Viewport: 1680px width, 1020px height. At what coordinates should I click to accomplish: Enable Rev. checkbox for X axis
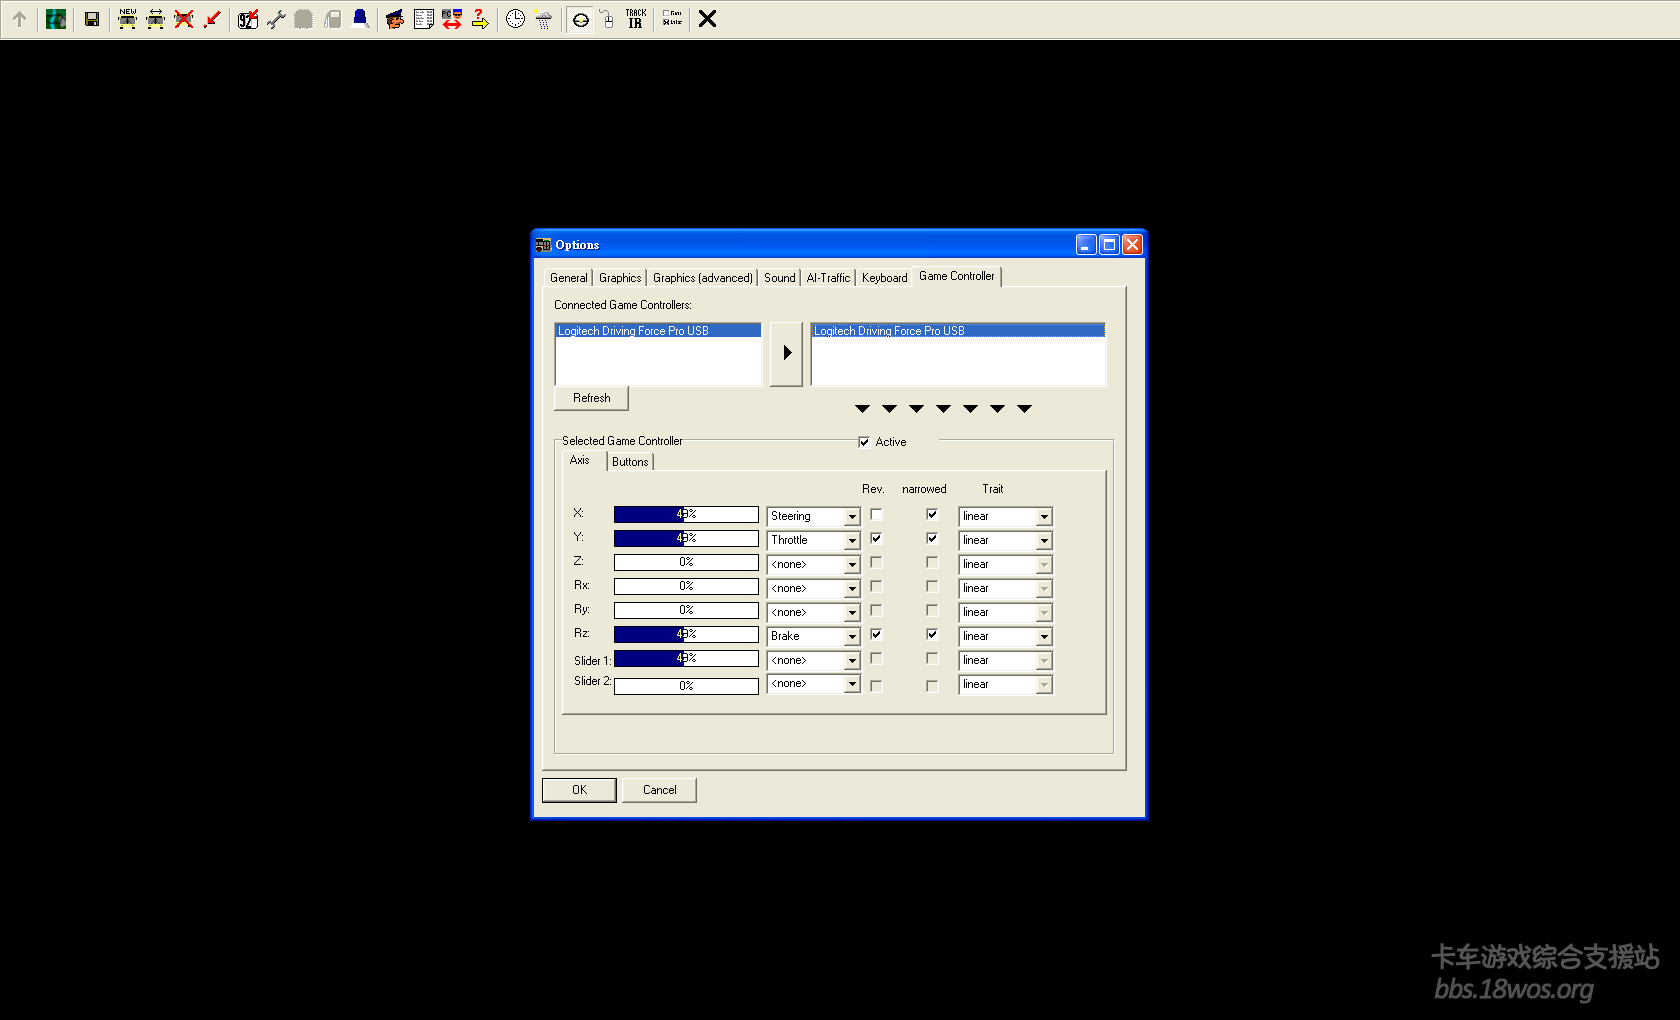(876, 514)
